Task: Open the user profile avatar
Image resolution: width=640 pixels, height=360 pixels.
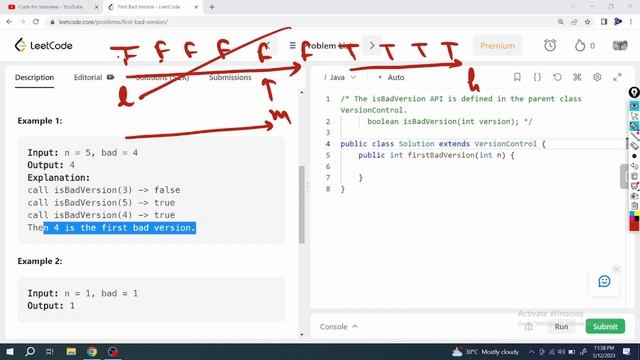Action: [x=620, y=45]
